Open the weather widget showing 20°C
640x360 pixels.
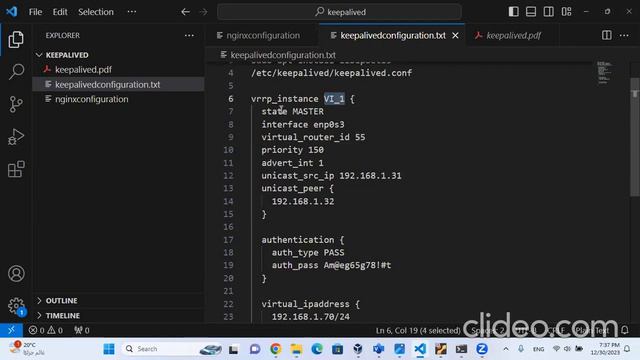pos(27,349)
